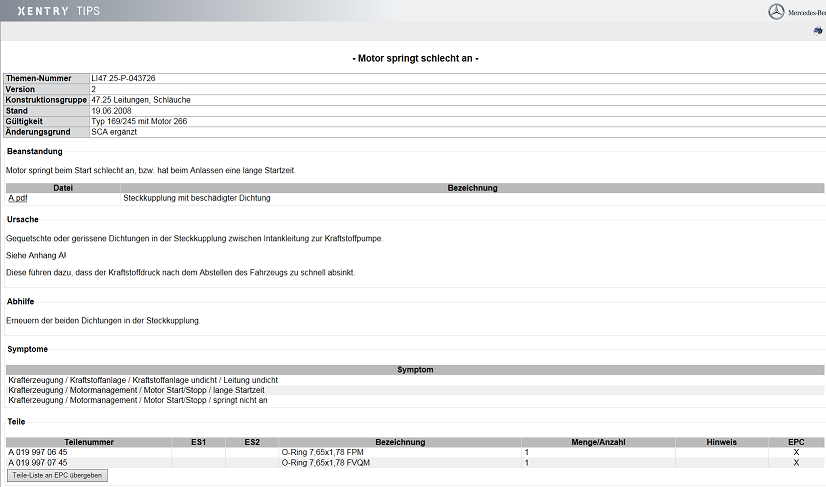Image resolution: width=826 pixels, height=487 pixels.
Task: Click the Symptom table header
Action: (415, 370)
